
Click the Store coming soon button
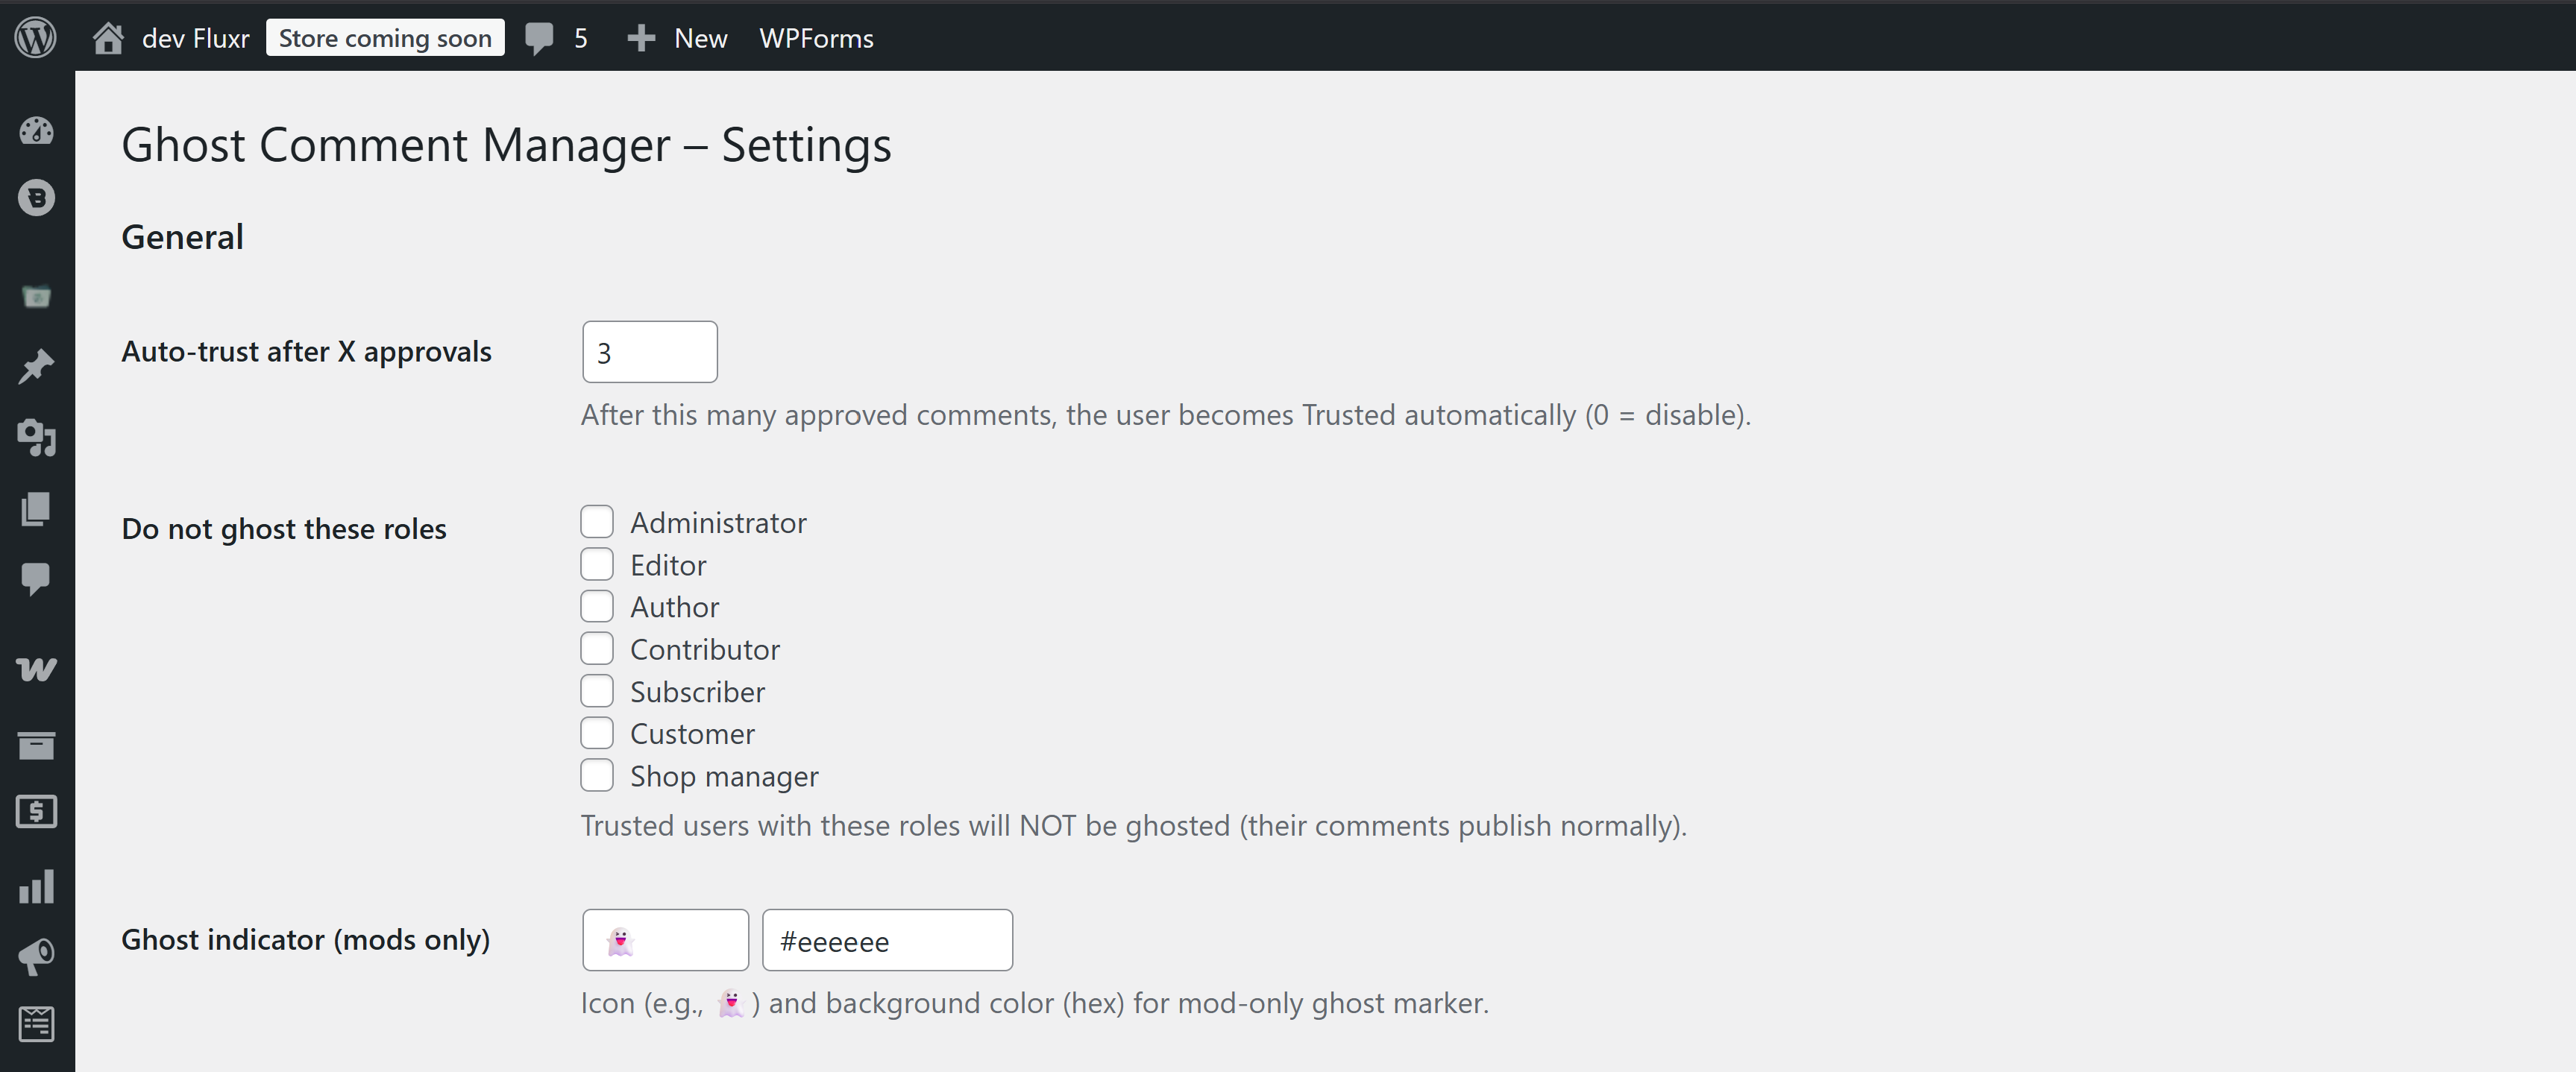tap(385, 37)
